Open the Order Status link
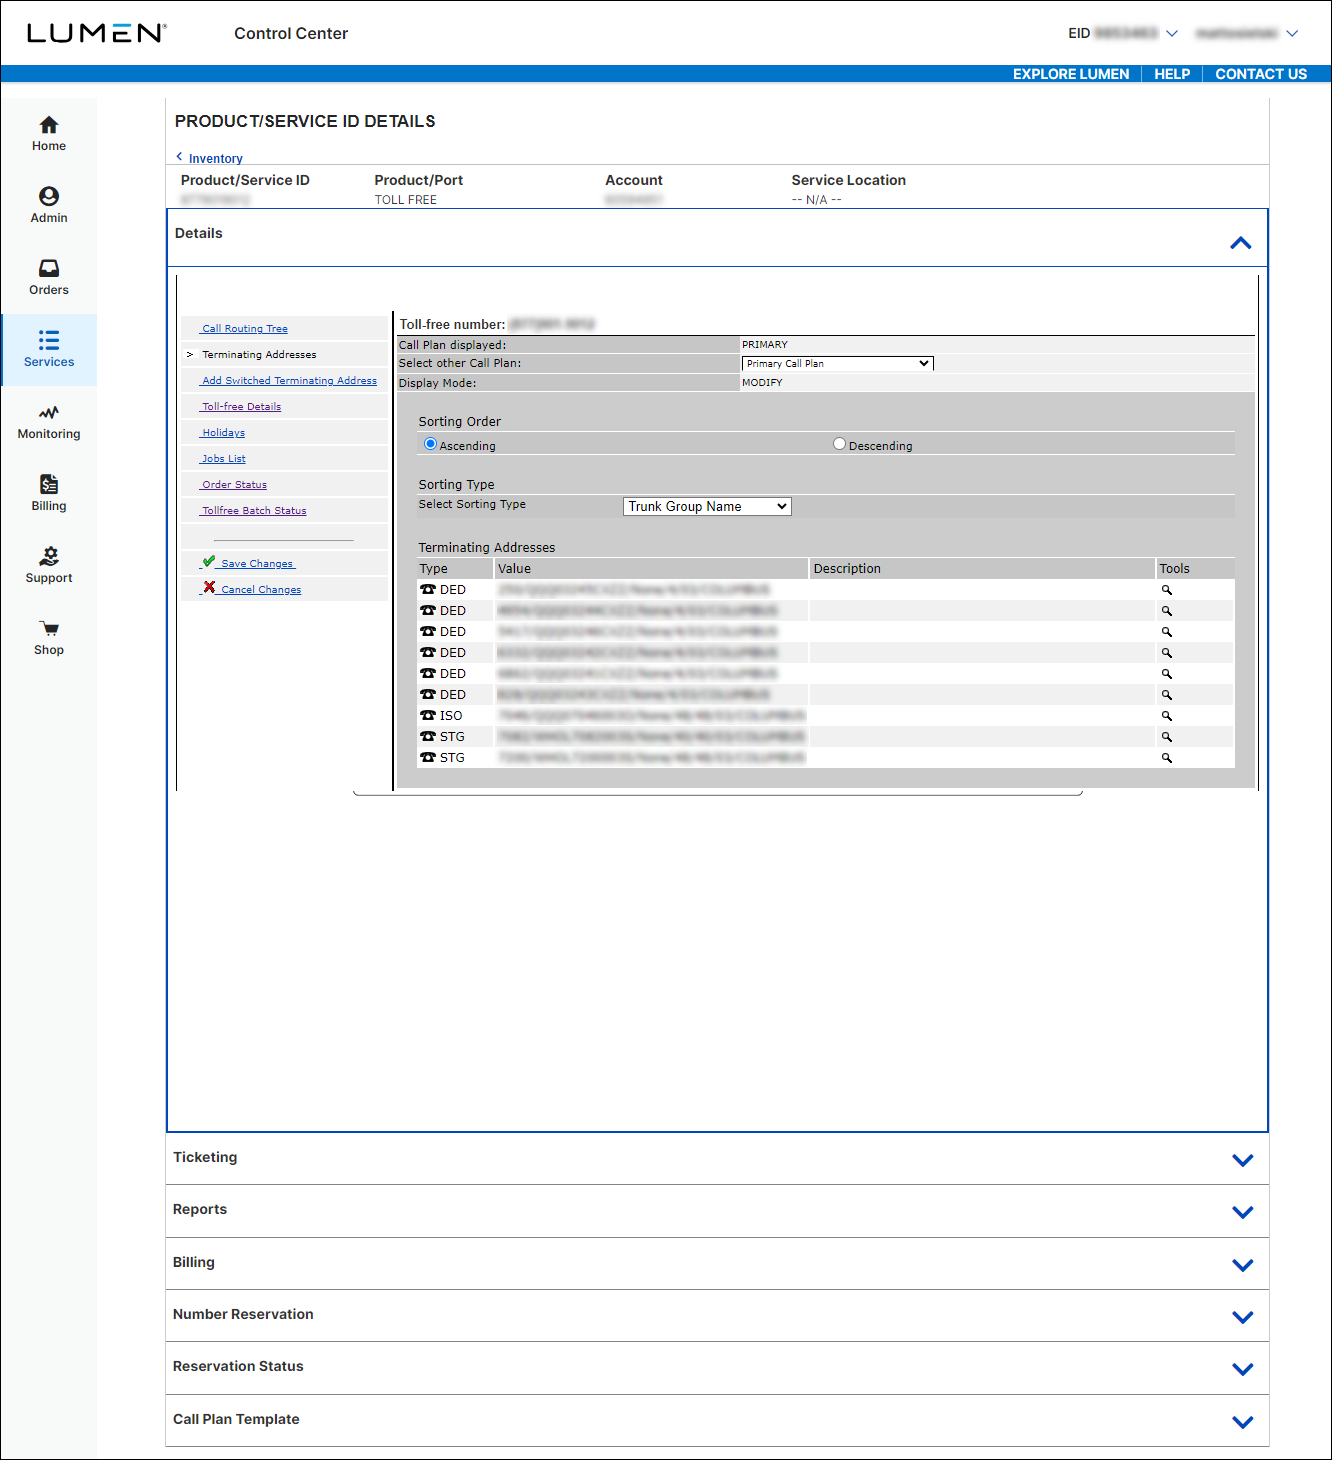The image size is (1332, 1460). pos(234,485)
